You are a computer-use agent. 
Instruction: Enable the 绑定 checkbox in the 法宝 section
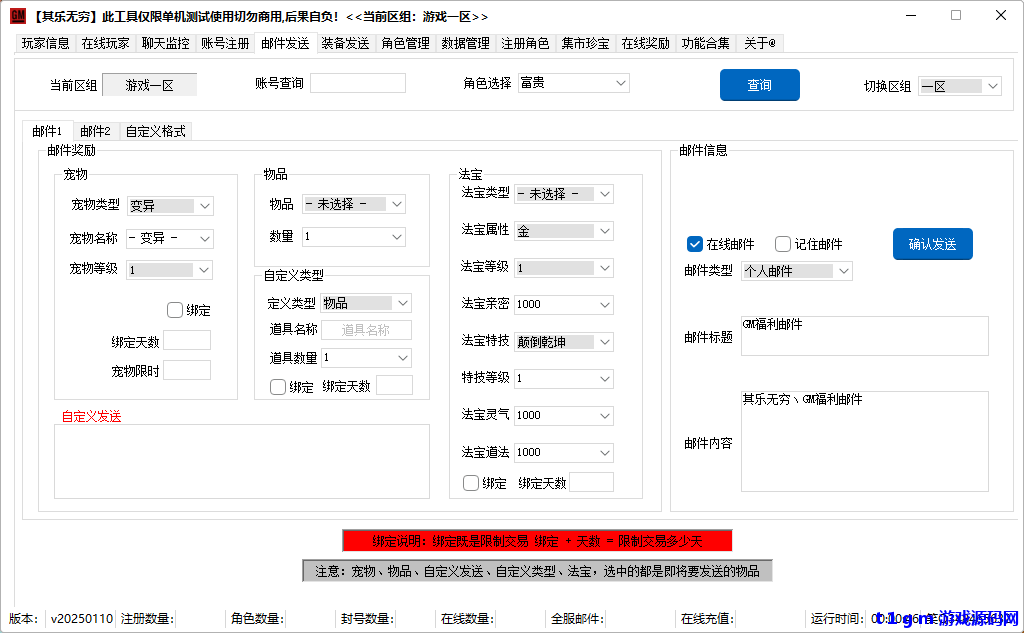[468, 482]
